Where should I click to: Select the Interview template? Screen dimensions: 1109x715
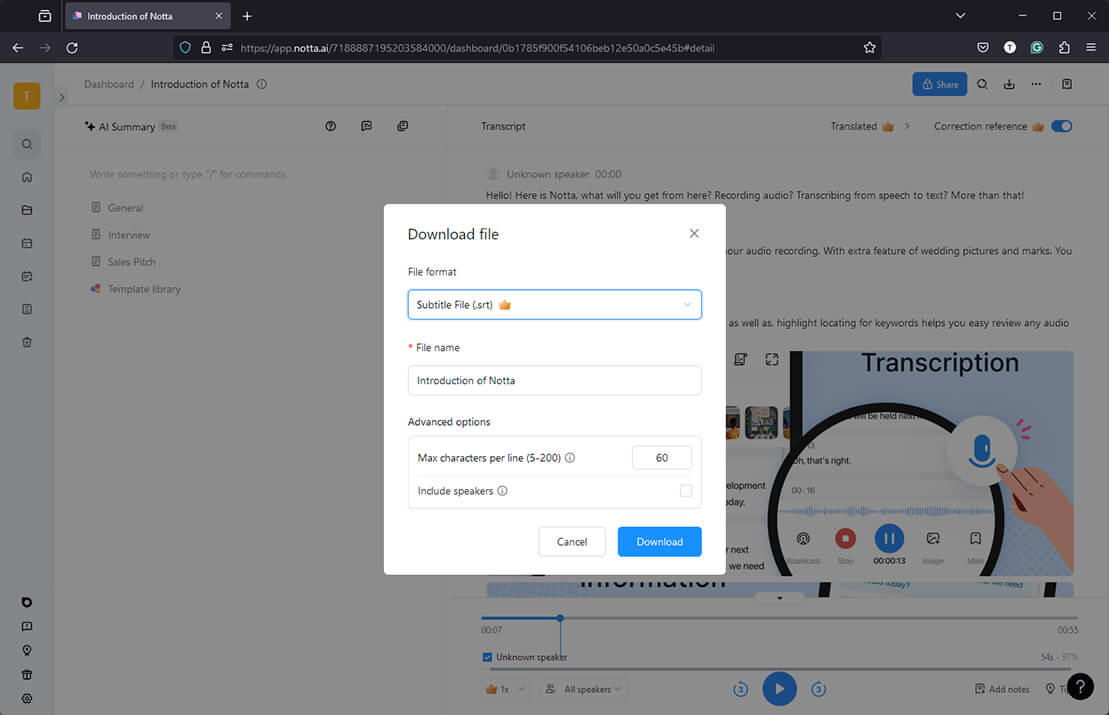tap(120, 235)
